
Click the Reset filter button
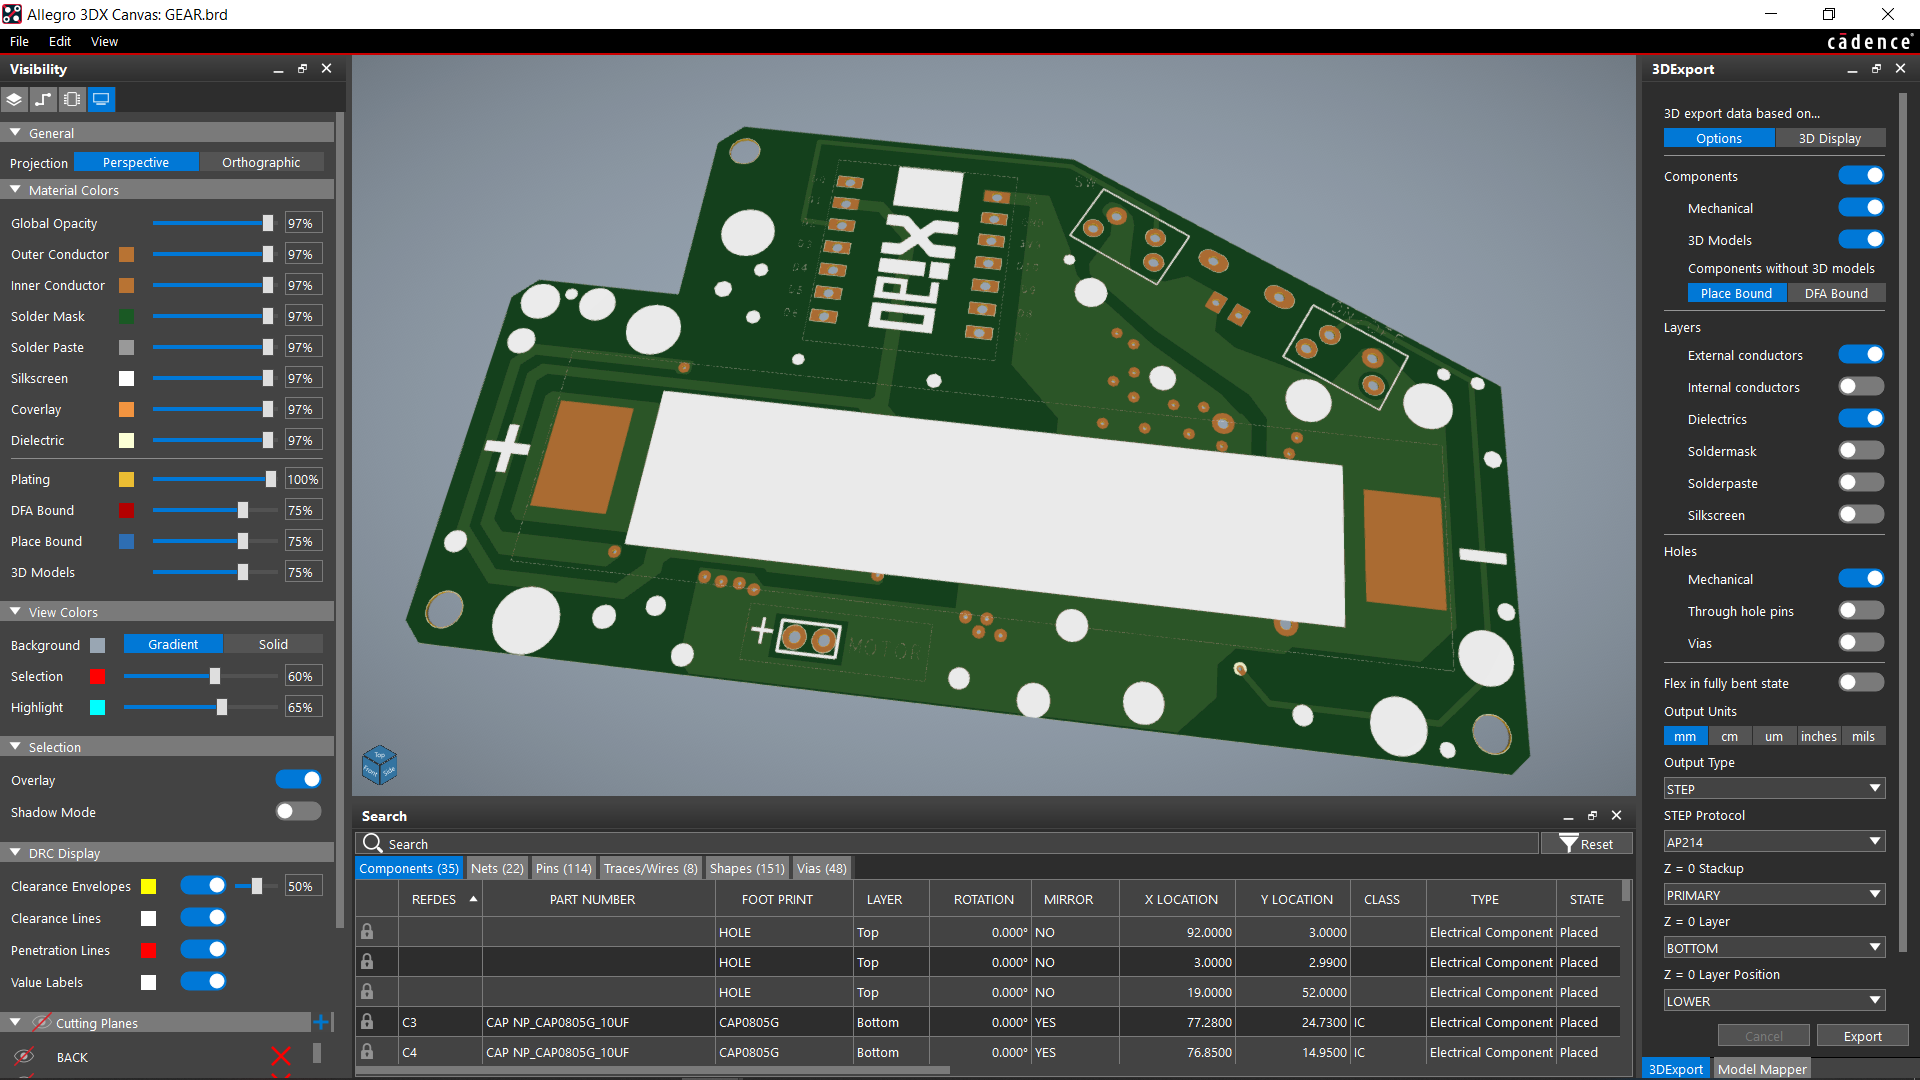pos(1587,844)
